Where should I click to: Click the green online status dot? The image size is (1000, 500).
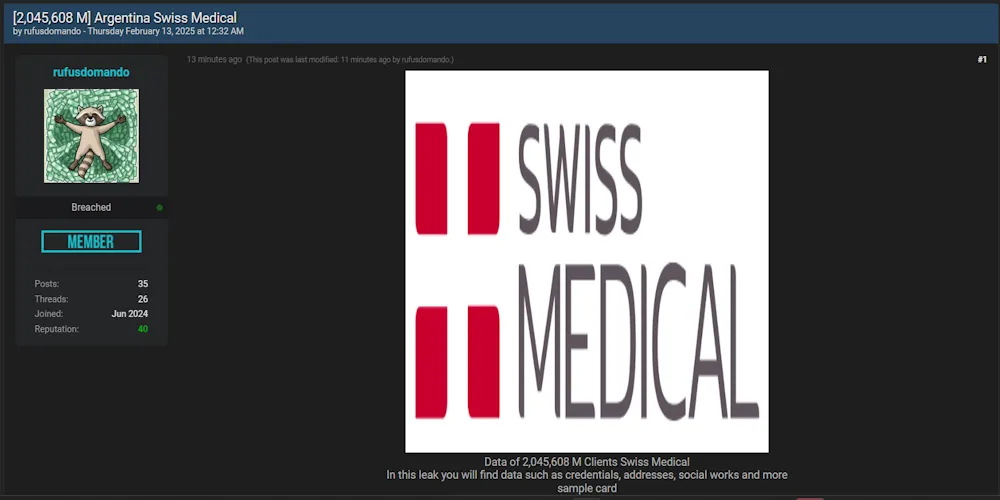[x=159, y=208]
